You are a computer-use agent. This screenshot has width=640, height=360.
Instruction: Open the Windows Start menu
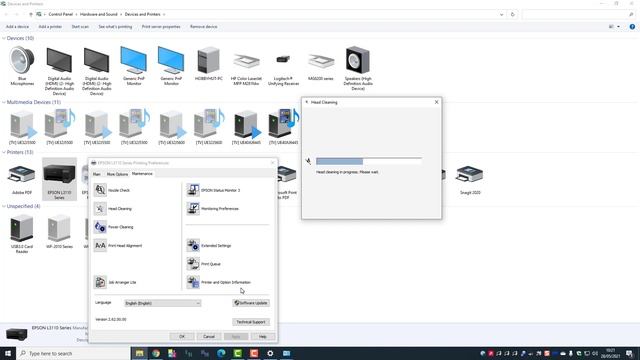(x=8, y=353)
